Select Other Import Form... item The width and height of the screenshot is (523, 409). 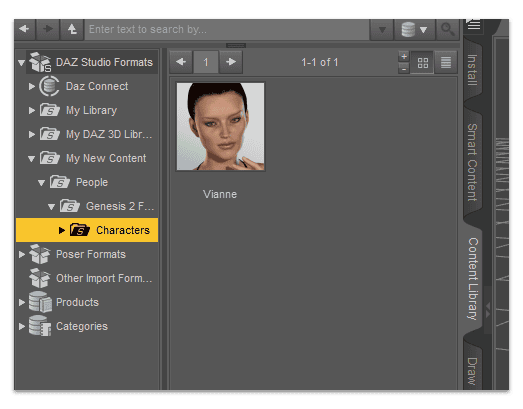pyautogui.click(x=104, y=278)
